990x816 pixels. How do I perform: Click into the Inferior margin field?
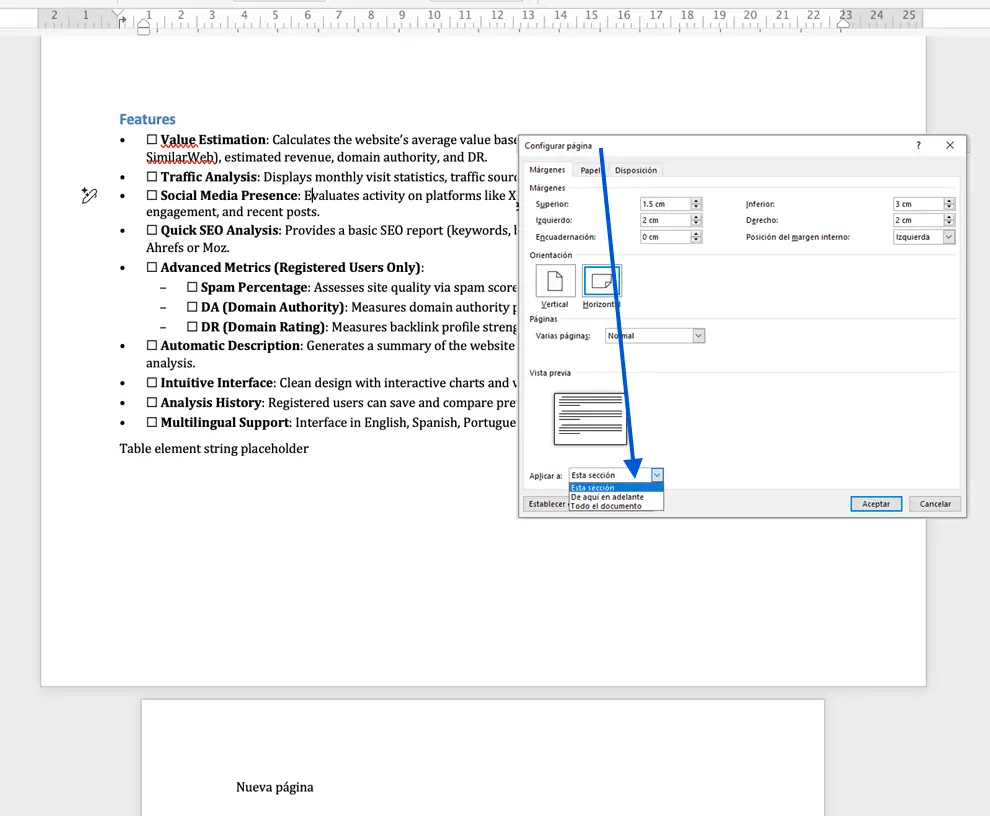tap(918, 204)
